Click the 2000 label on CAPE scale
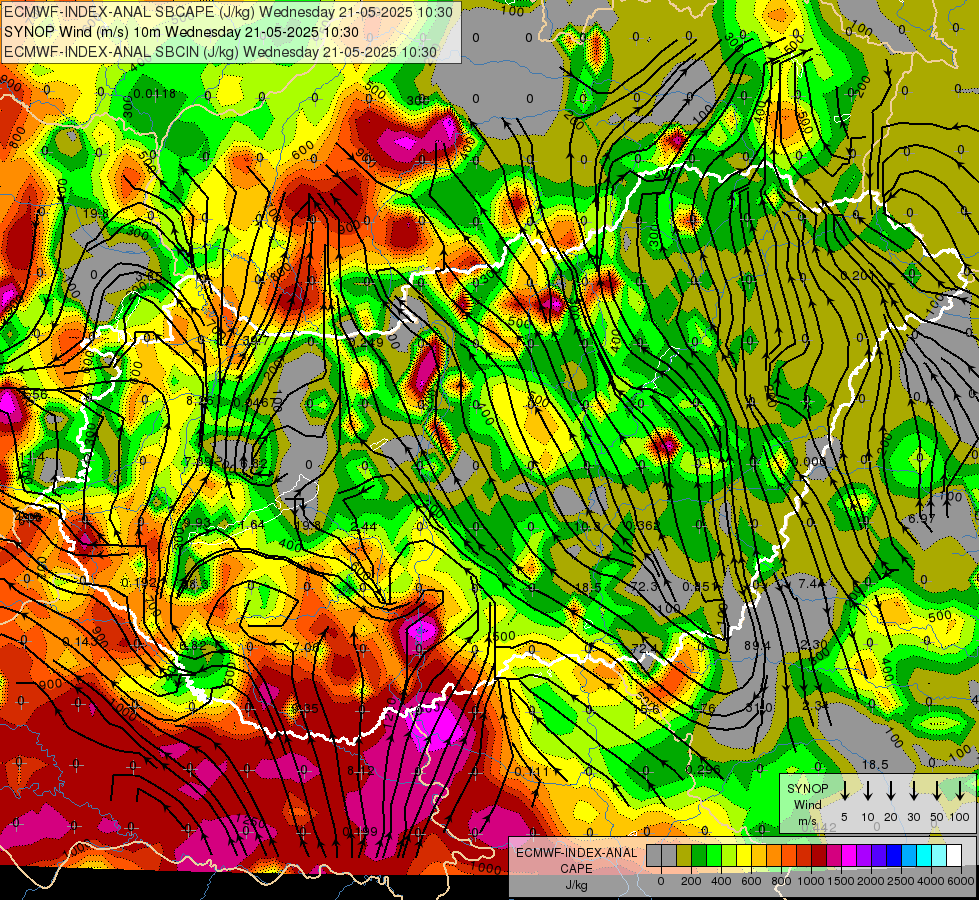979x900 pixels. (871, 881)
